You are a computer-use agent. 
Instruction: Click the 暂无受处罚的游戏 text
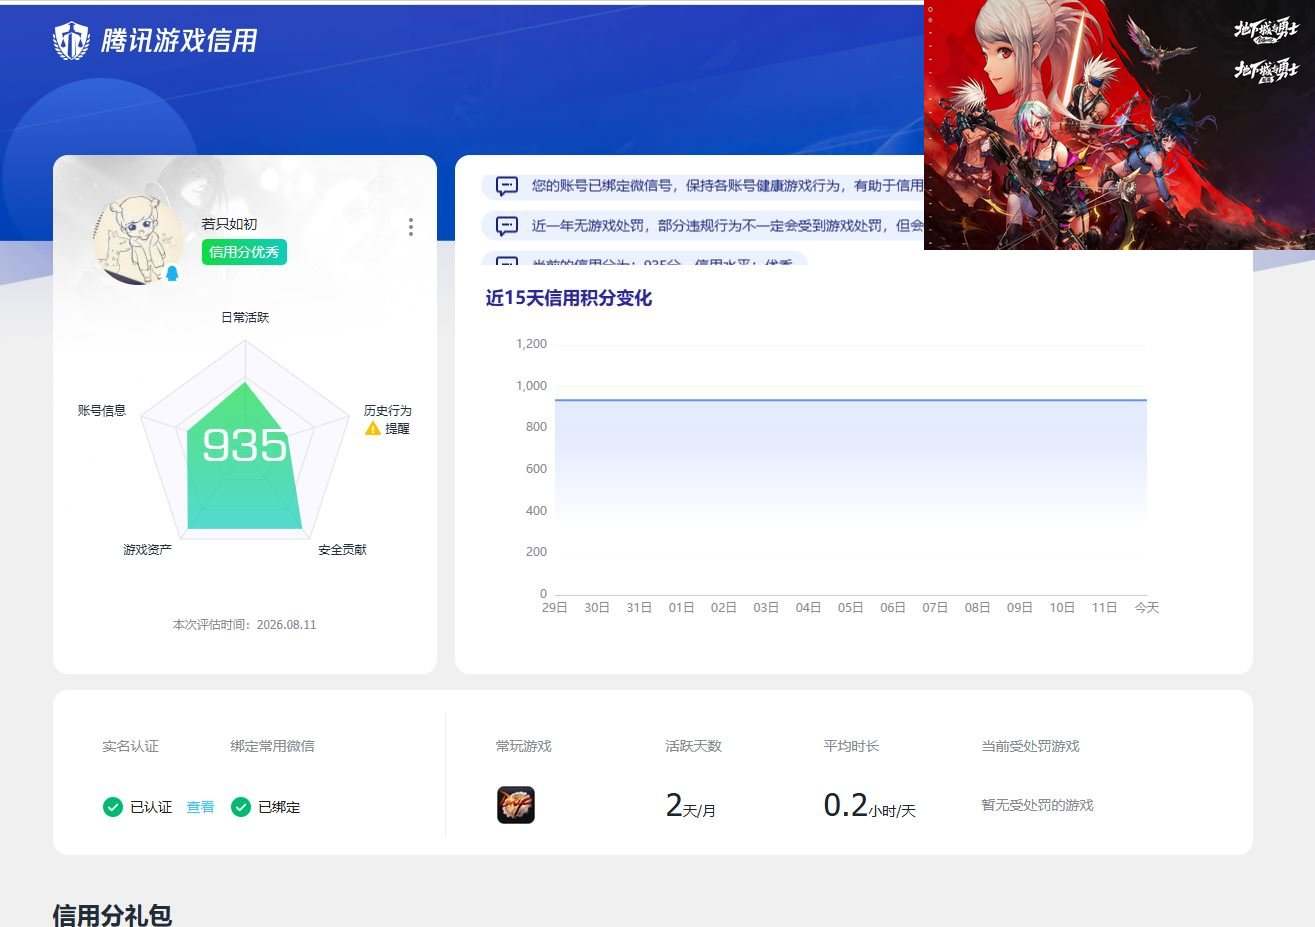pos(1037,805)
